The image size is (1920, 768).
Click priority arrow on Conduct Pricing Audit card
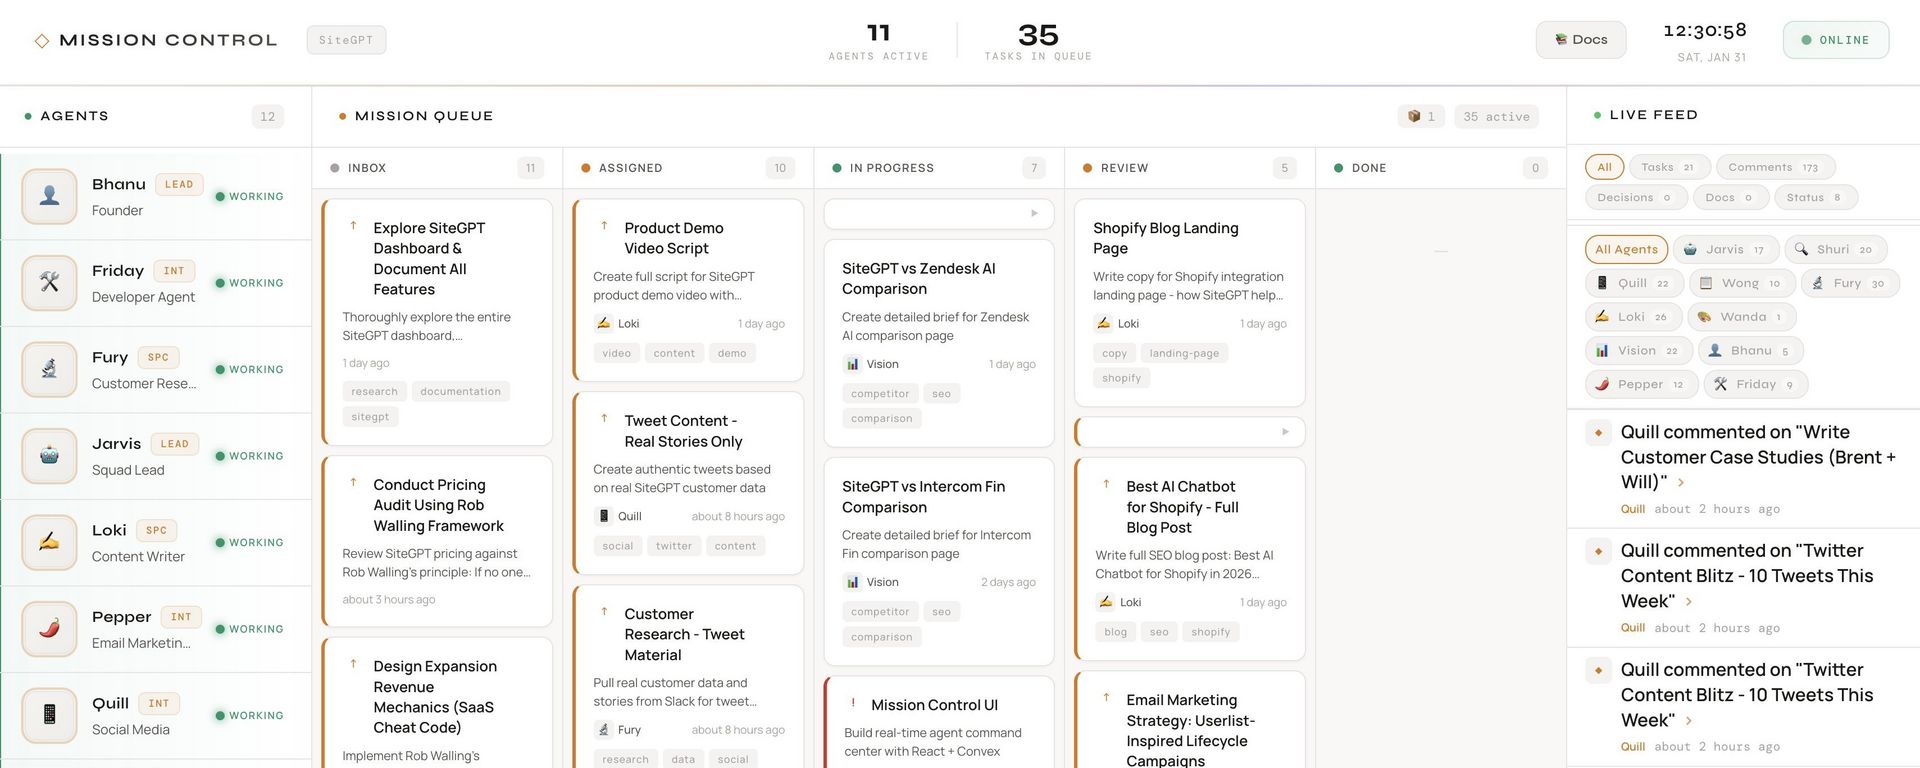pos(353,482)
